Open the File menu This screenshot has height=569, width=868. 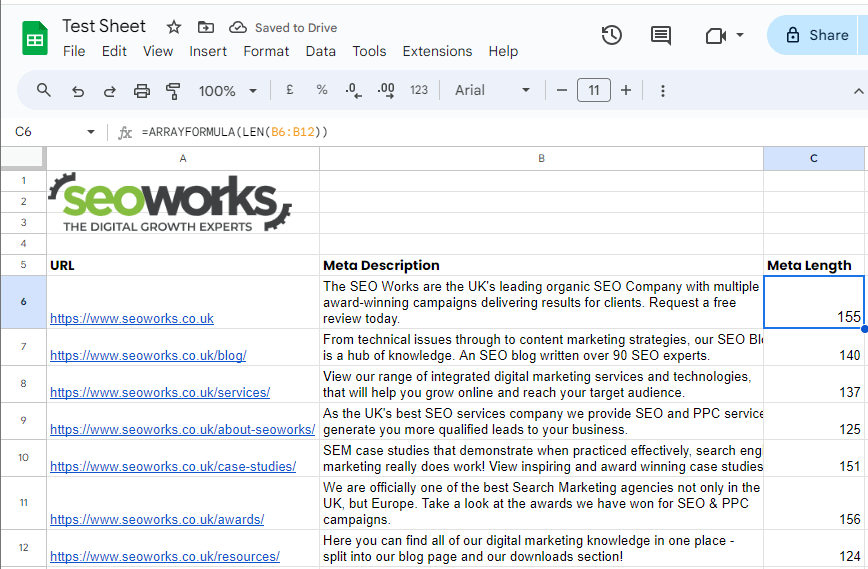[x=74, y=51]
